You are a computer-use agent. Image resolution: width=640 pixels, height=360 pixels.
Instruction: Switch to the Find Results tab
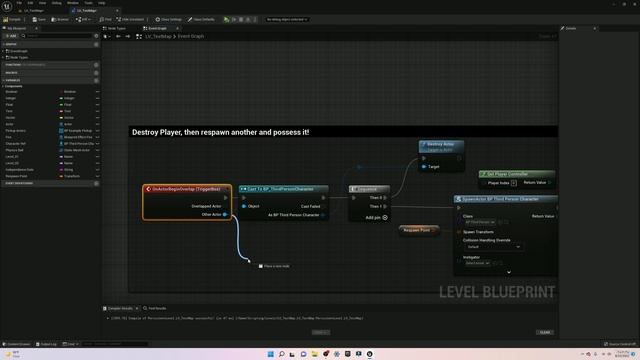[x=155, y=308]
